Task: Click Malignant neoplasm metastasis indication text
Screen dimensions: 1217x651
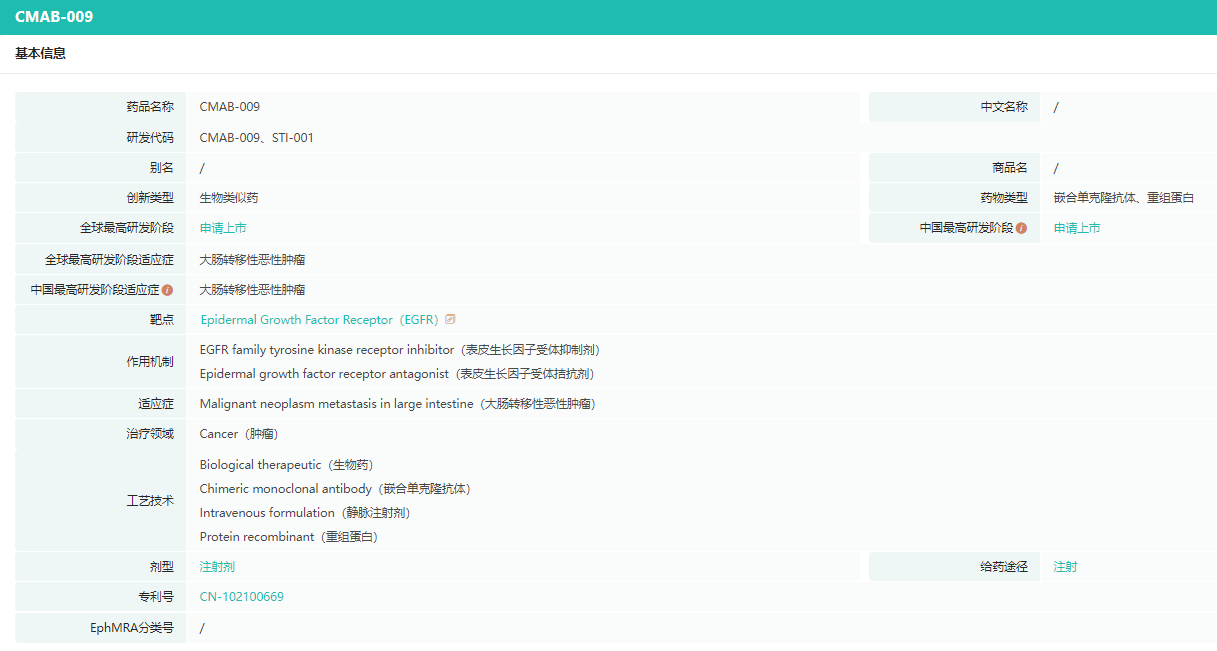Action: pos(397,404)
